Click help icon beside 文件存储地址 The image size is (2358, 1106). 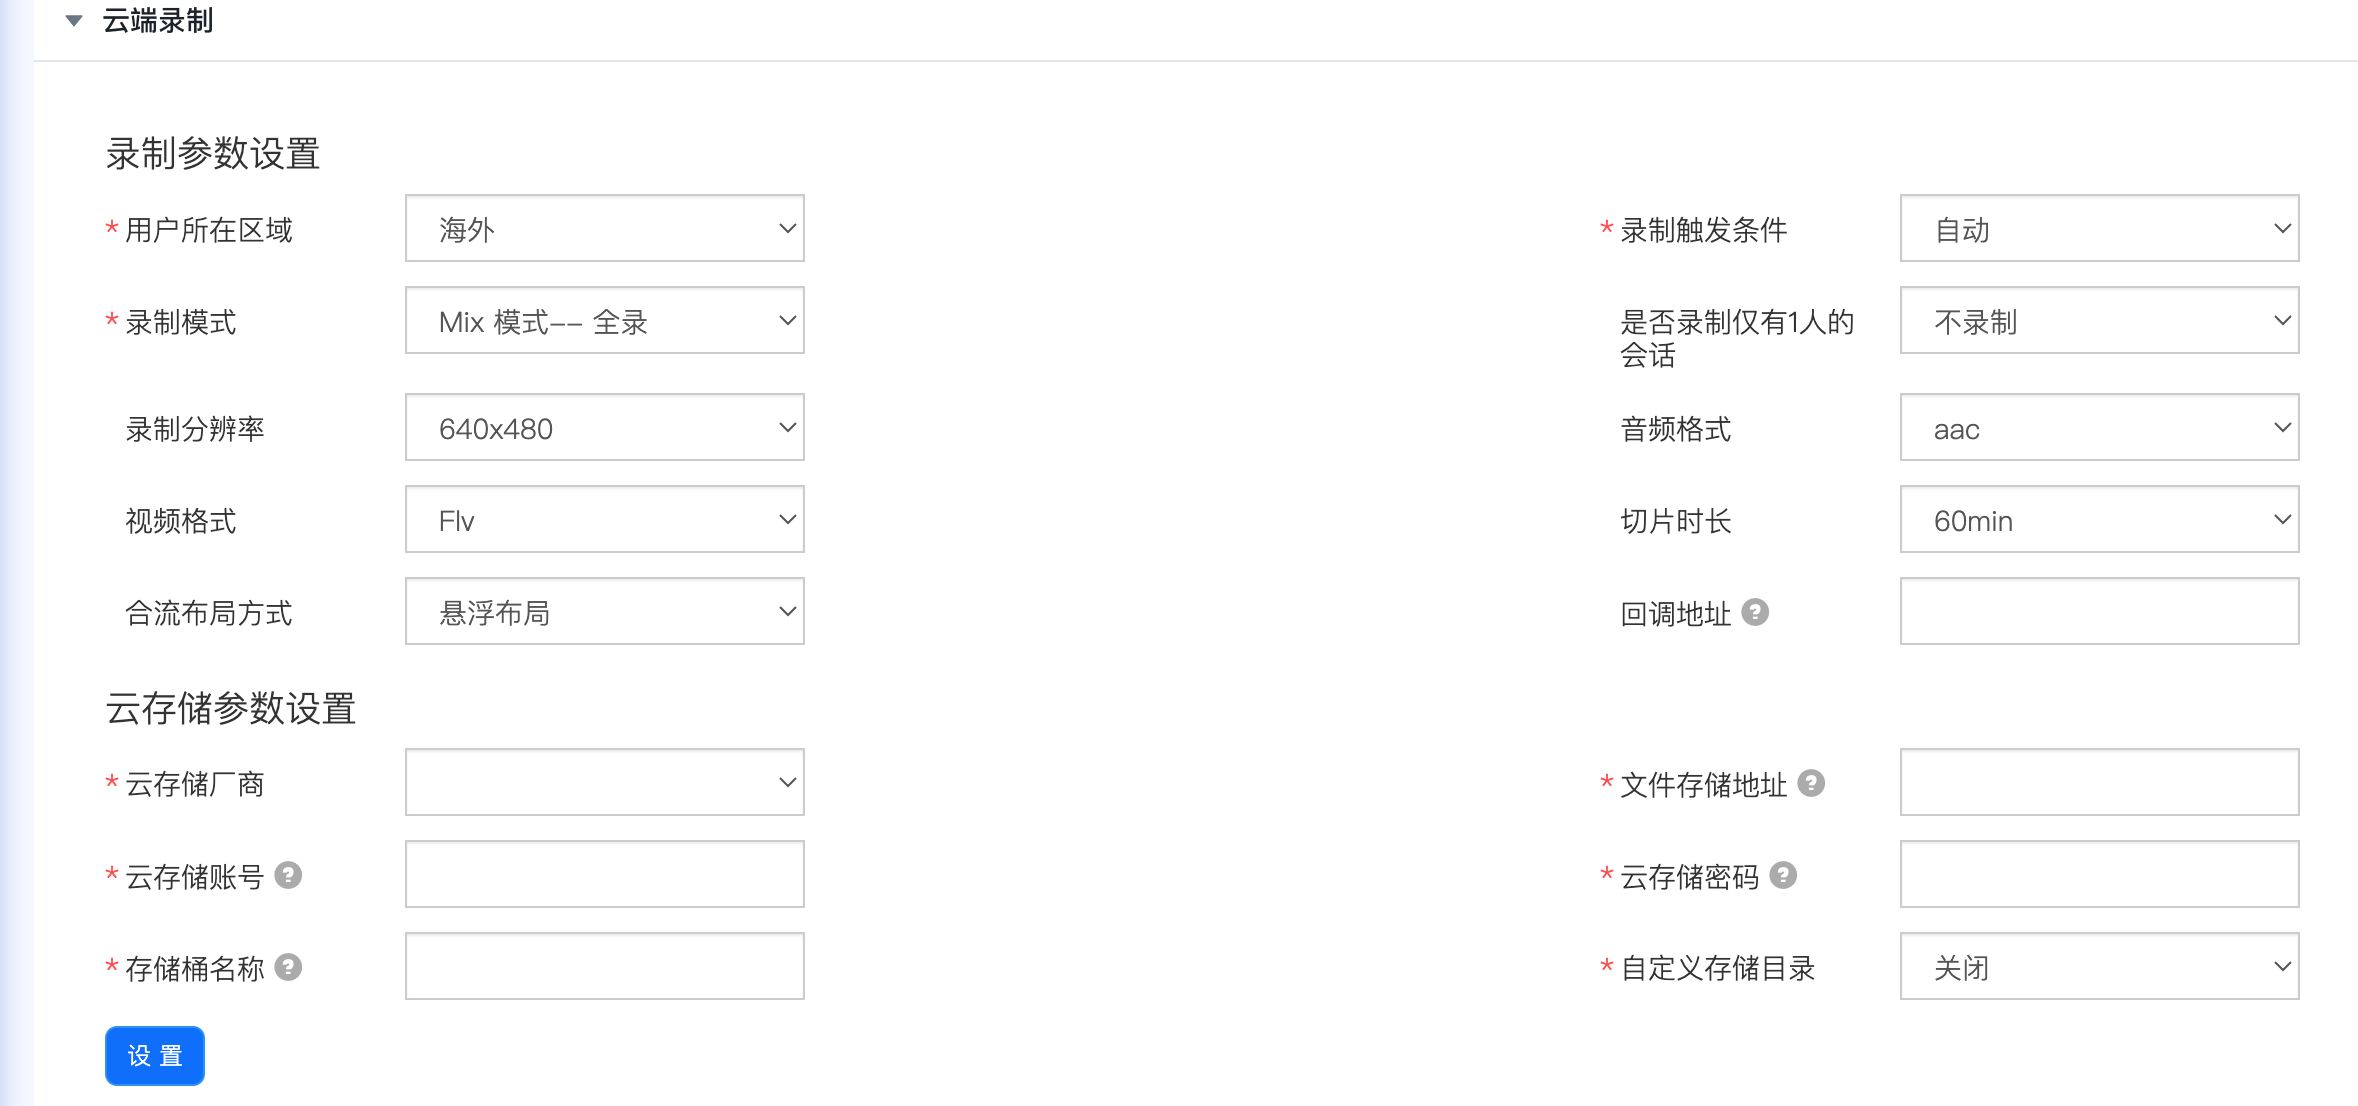tap(1811, 783)
